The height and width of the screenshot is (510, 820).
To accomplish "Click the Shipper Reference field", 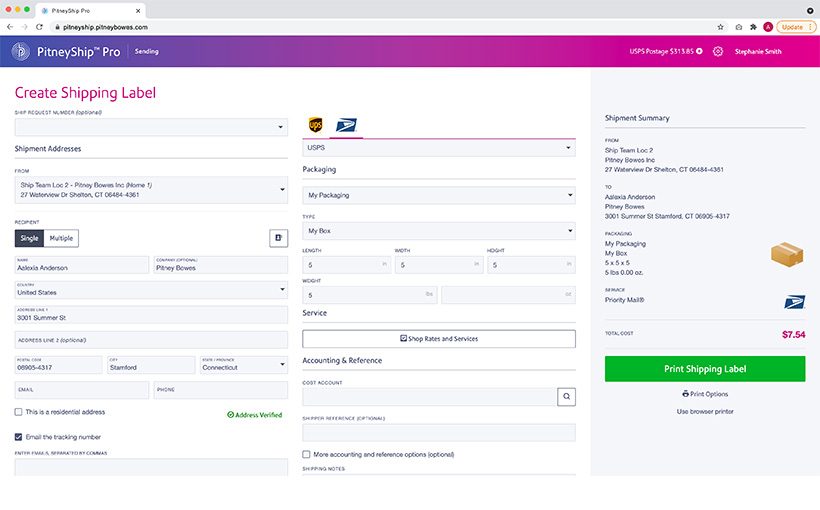I will (439, 433).
